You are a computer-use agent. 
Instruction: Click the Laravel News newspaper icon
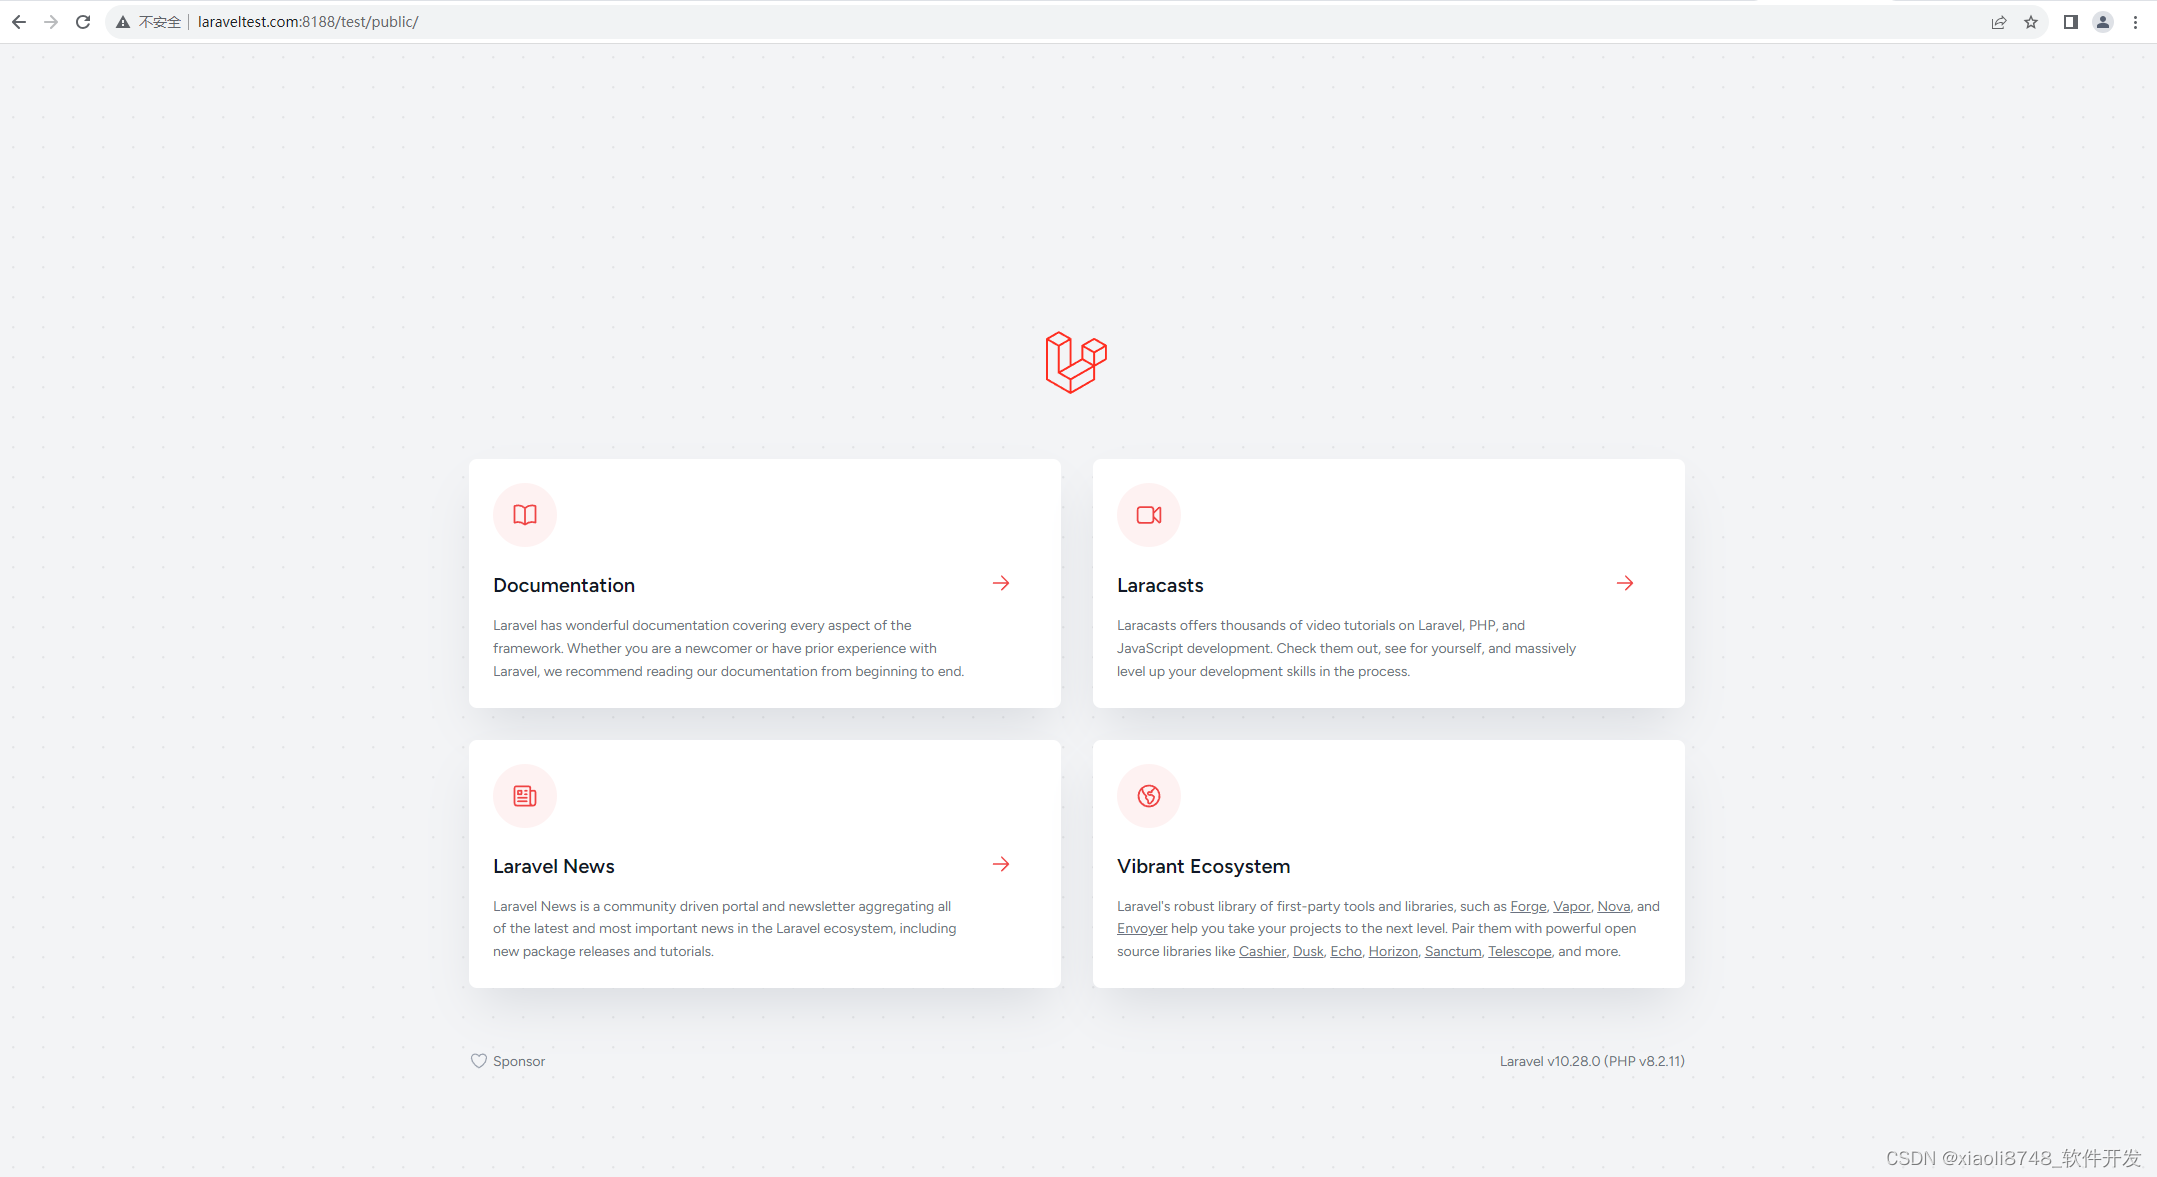point(526,796)
